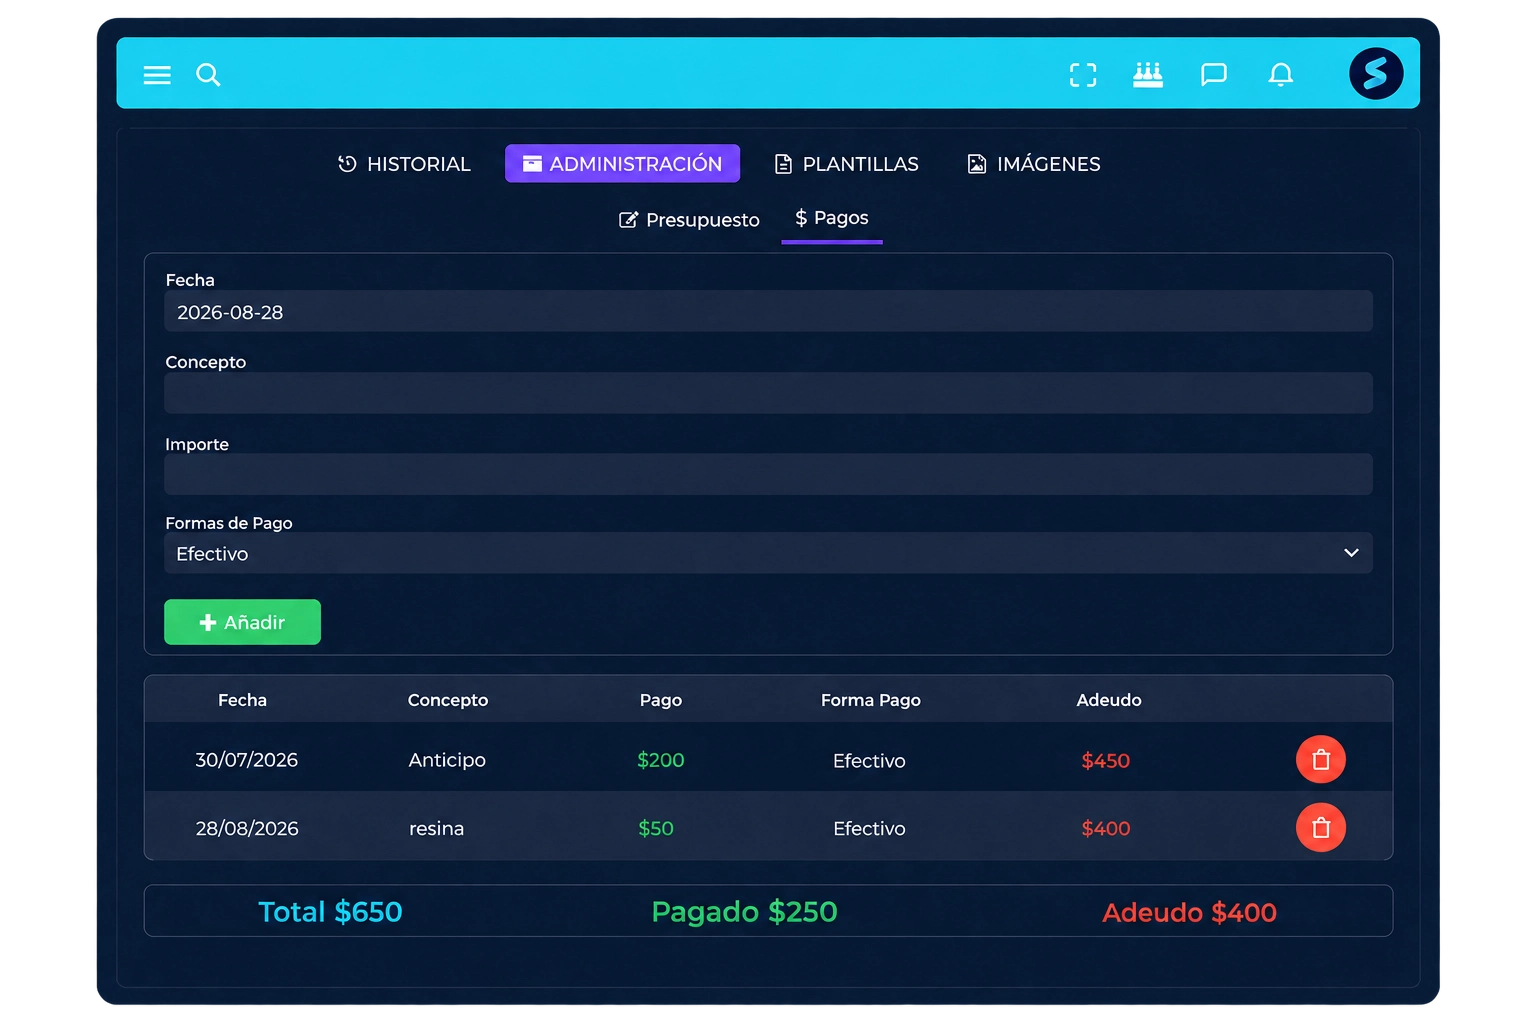1536x1024 pixels.
Task: Open the Plantillas tab
Action: click(x=847, y=164)
